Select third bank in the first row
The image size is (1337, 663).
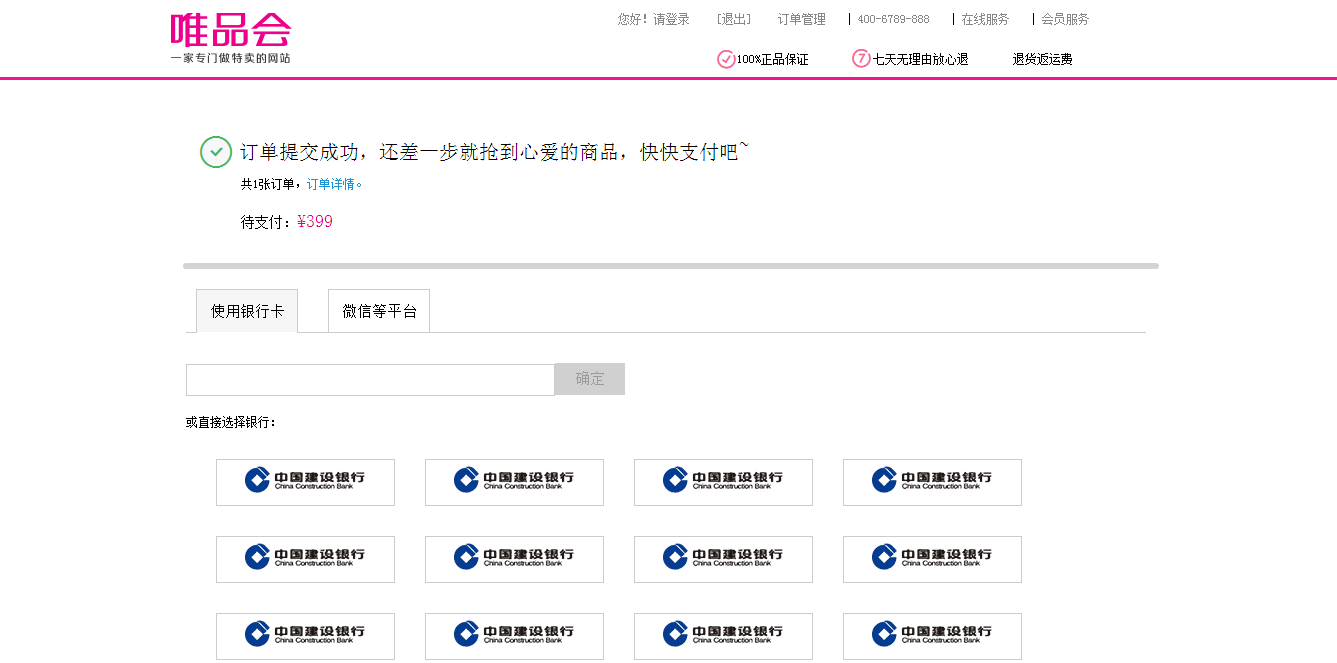click(723, 482)
